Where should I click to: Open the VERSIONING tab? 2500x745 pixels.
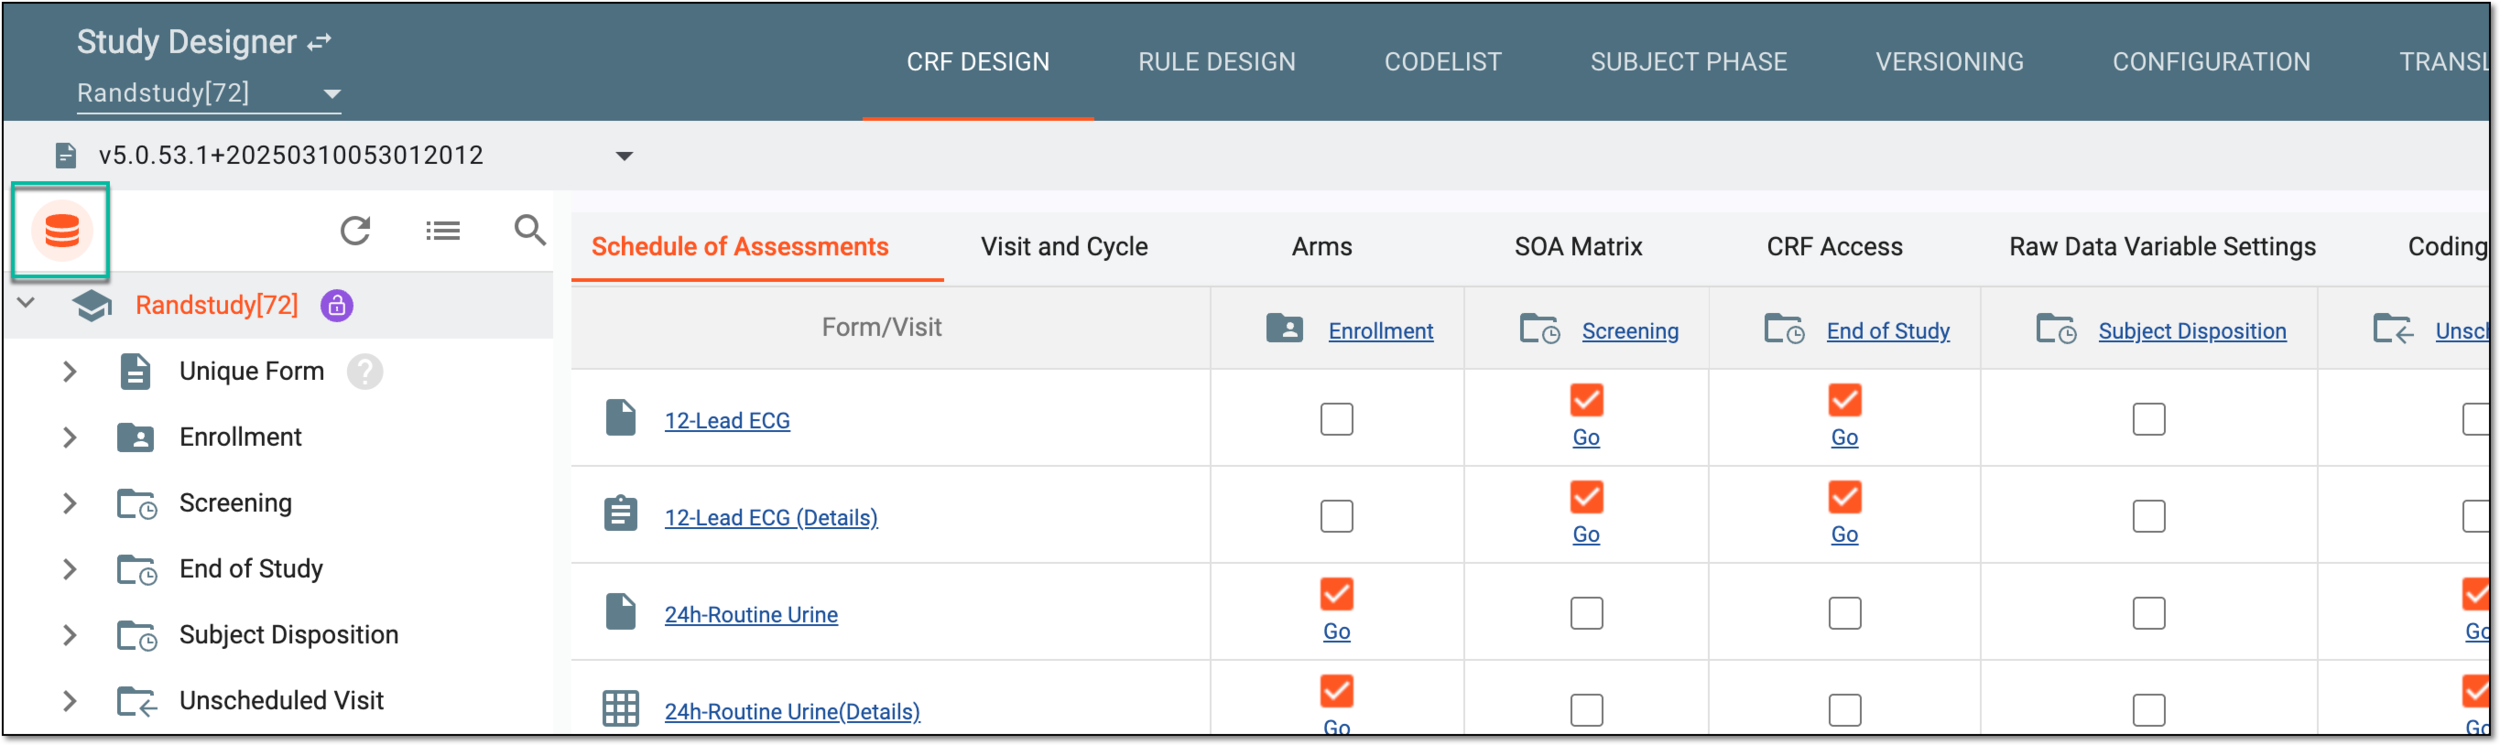pos(1949,62)
